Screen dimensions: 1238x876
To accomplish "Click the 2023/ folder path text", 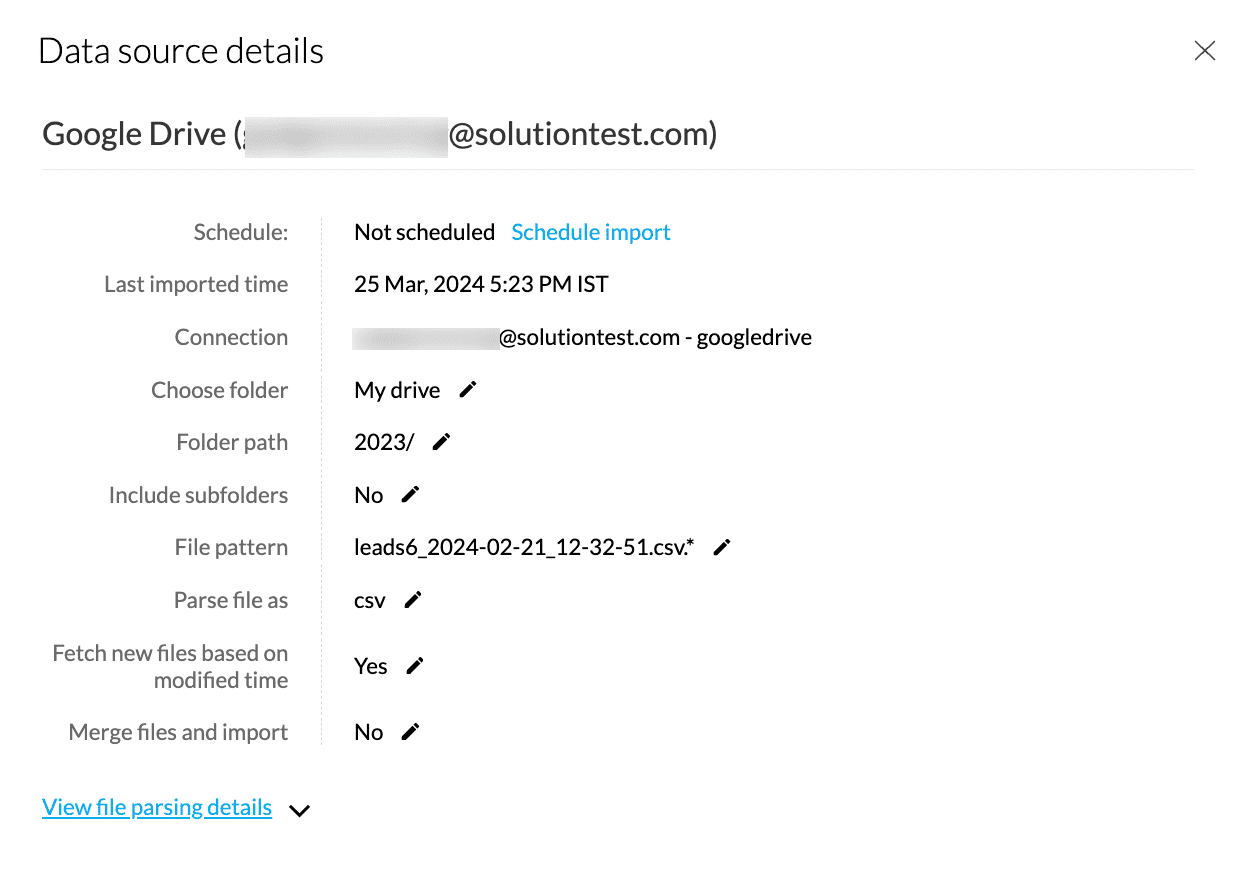I will click(384, 442).
